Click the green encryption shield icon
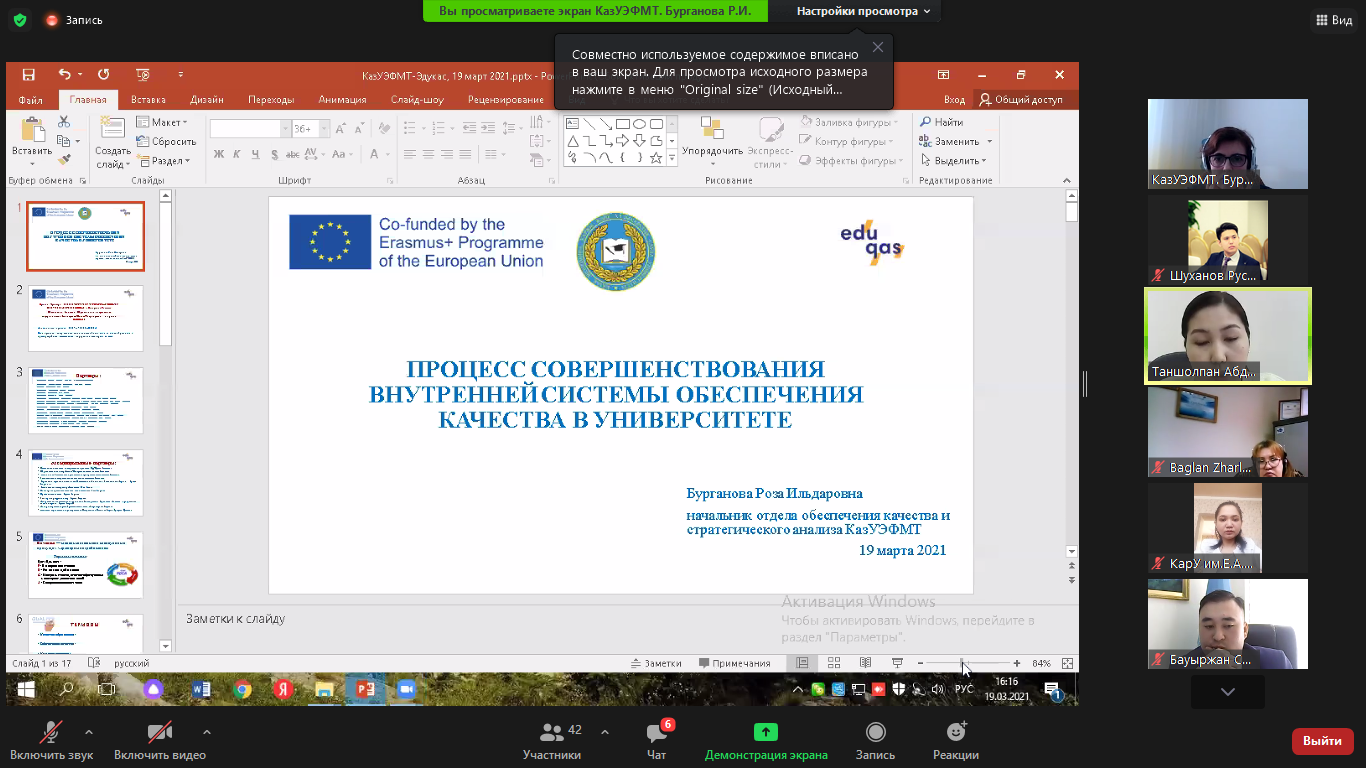This screenshot has width=1366, height=768. point(20,20)
